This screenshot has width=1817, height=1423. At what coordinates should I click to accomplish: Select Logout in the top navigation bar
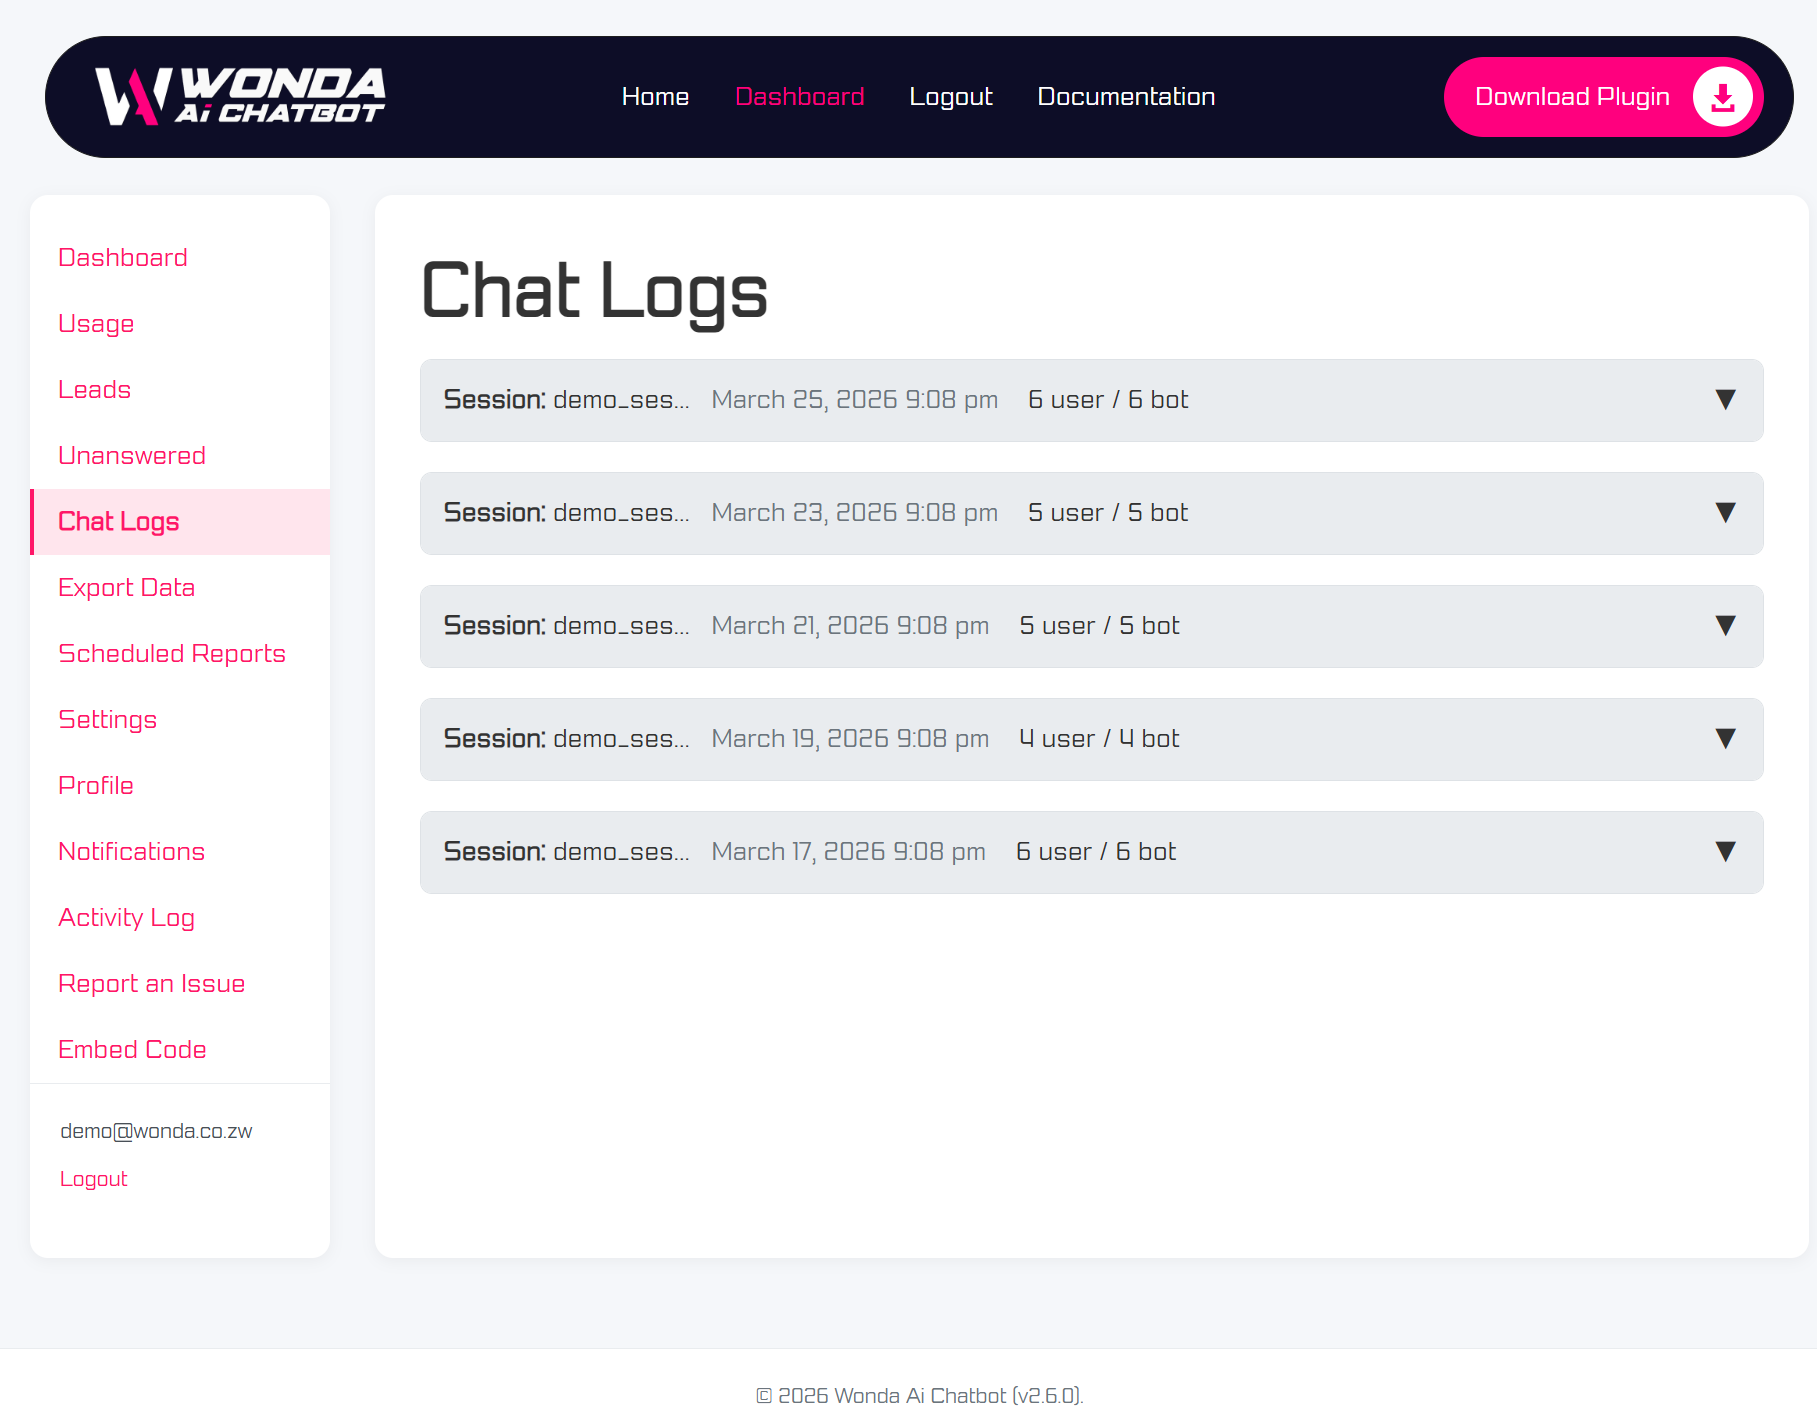click(950, 97)
